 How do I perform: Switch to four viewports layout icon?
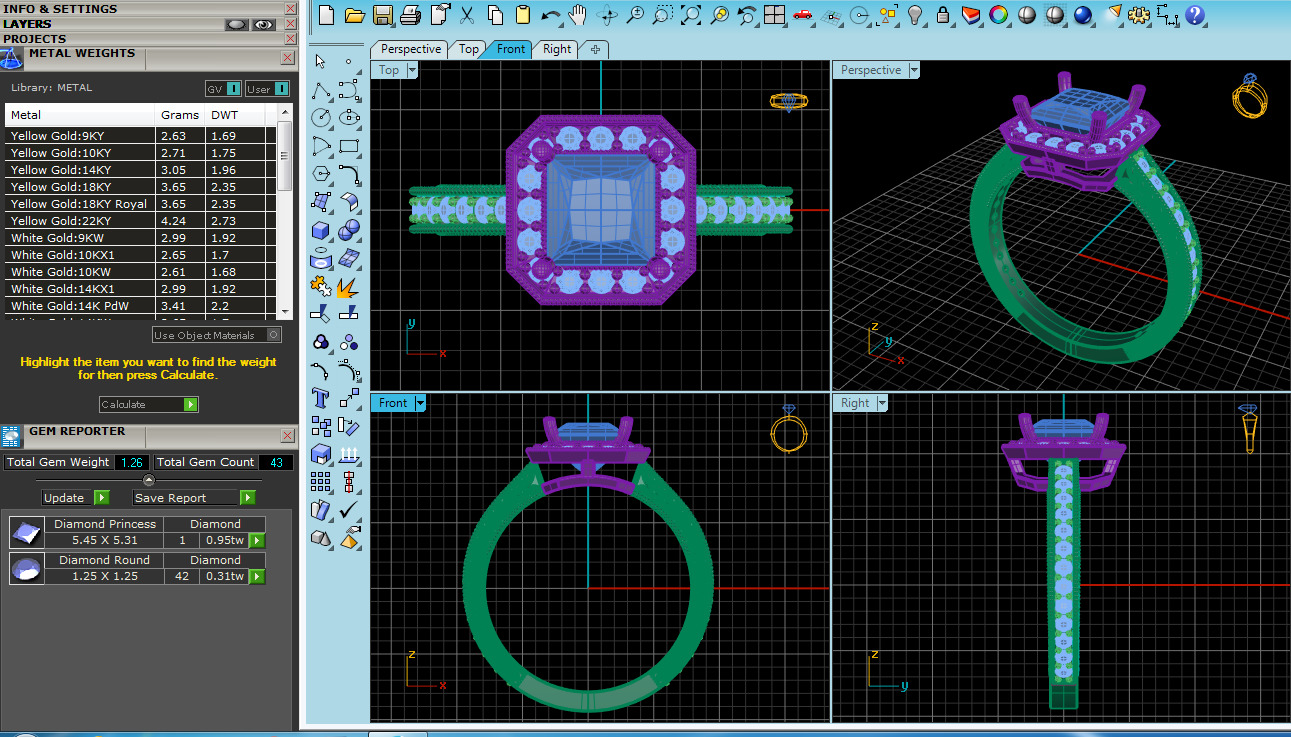[x=774, y=15]
